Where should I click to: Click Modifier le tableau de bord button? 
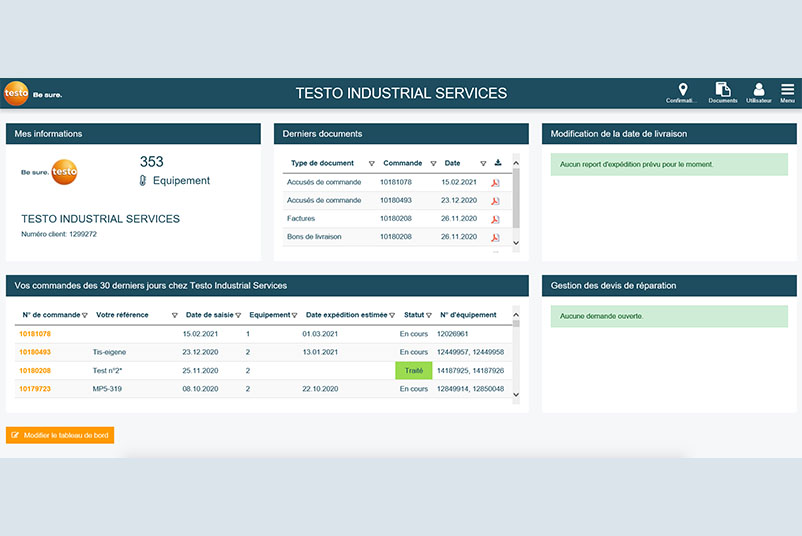(60, 435)
